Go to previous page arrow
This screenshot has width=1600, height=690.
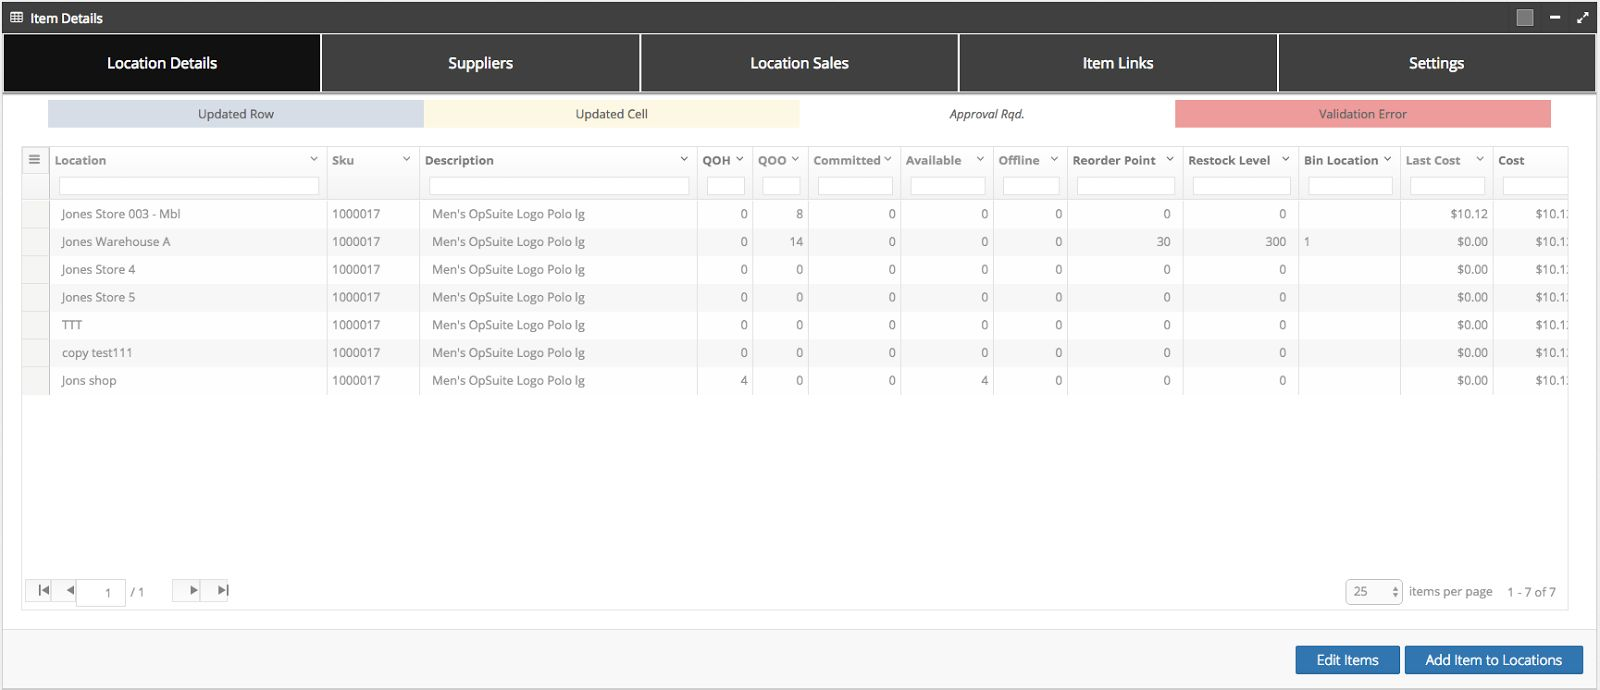coord(69,590)
